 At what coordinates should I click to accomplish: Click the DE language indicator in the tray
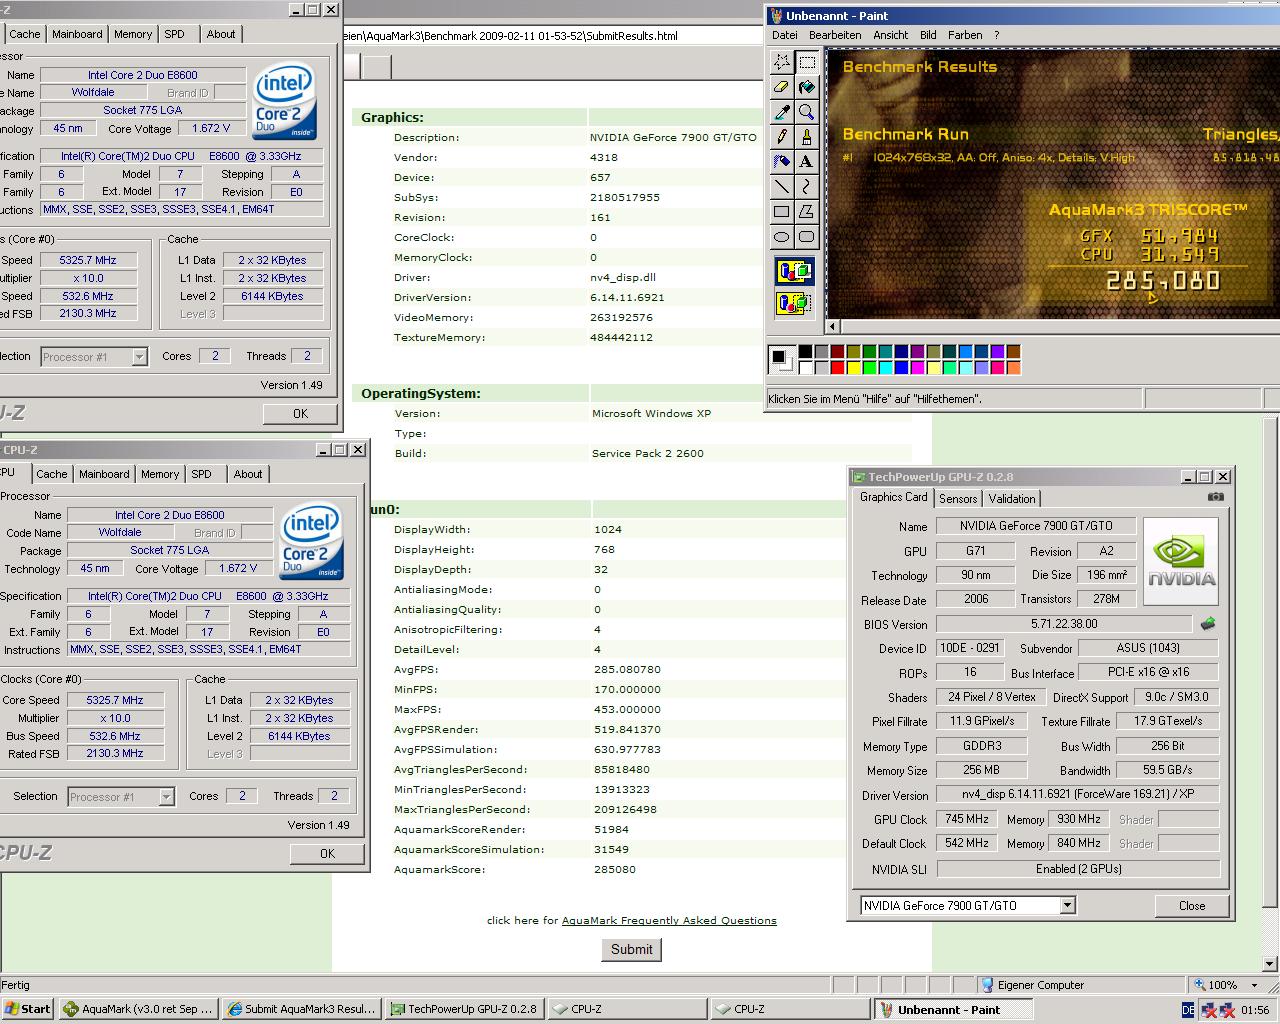pos(1188,1010)
